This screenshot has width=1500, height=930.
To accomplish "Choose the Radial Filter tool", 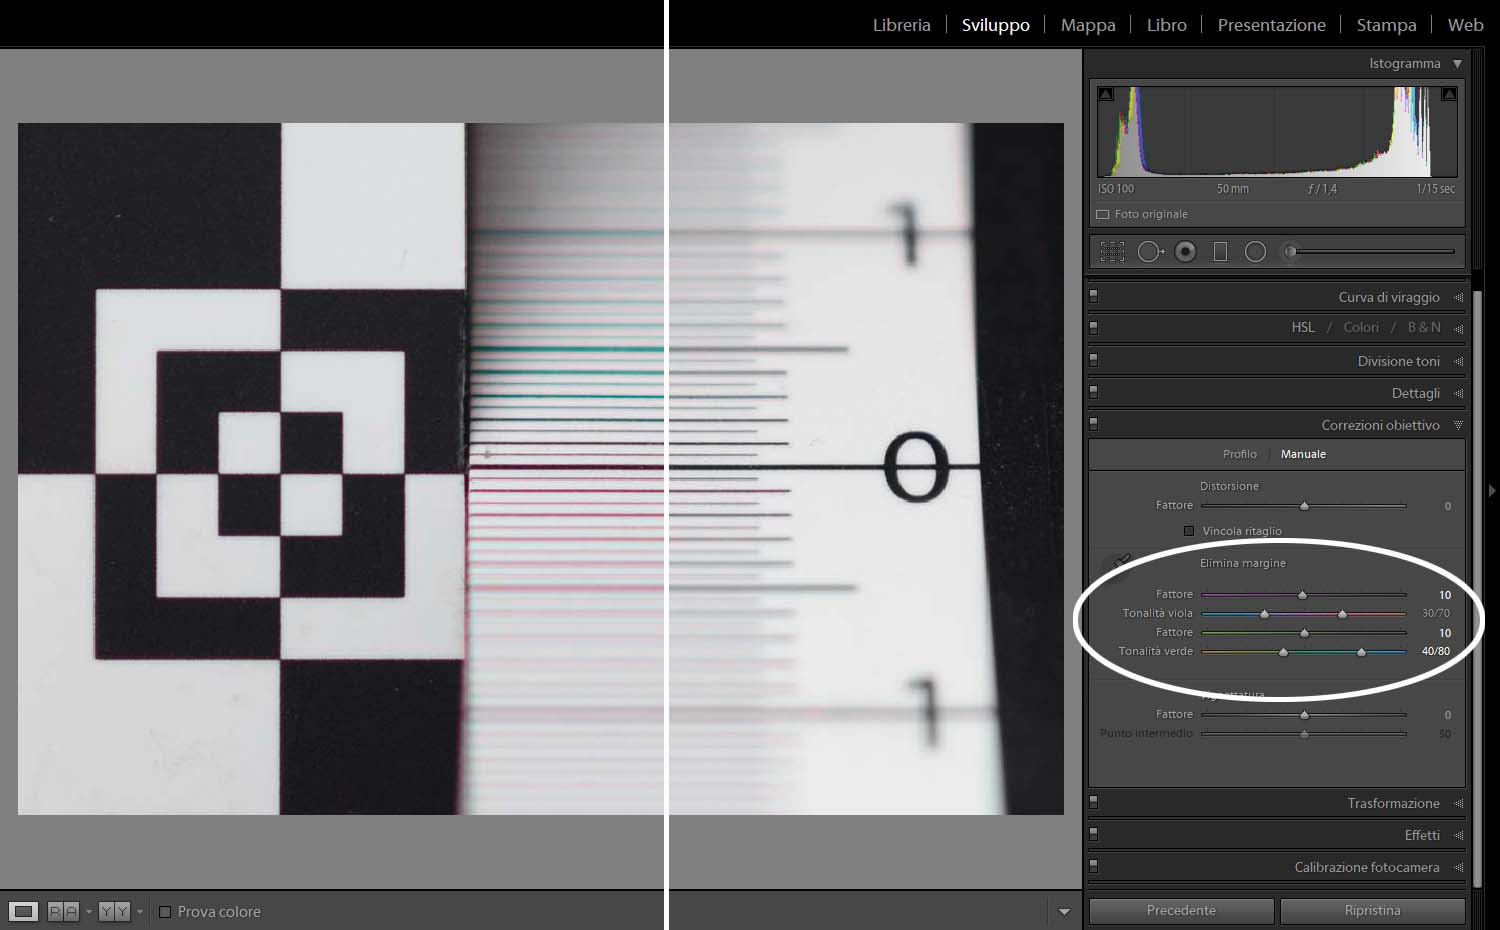I will (x=1255, y=252).
